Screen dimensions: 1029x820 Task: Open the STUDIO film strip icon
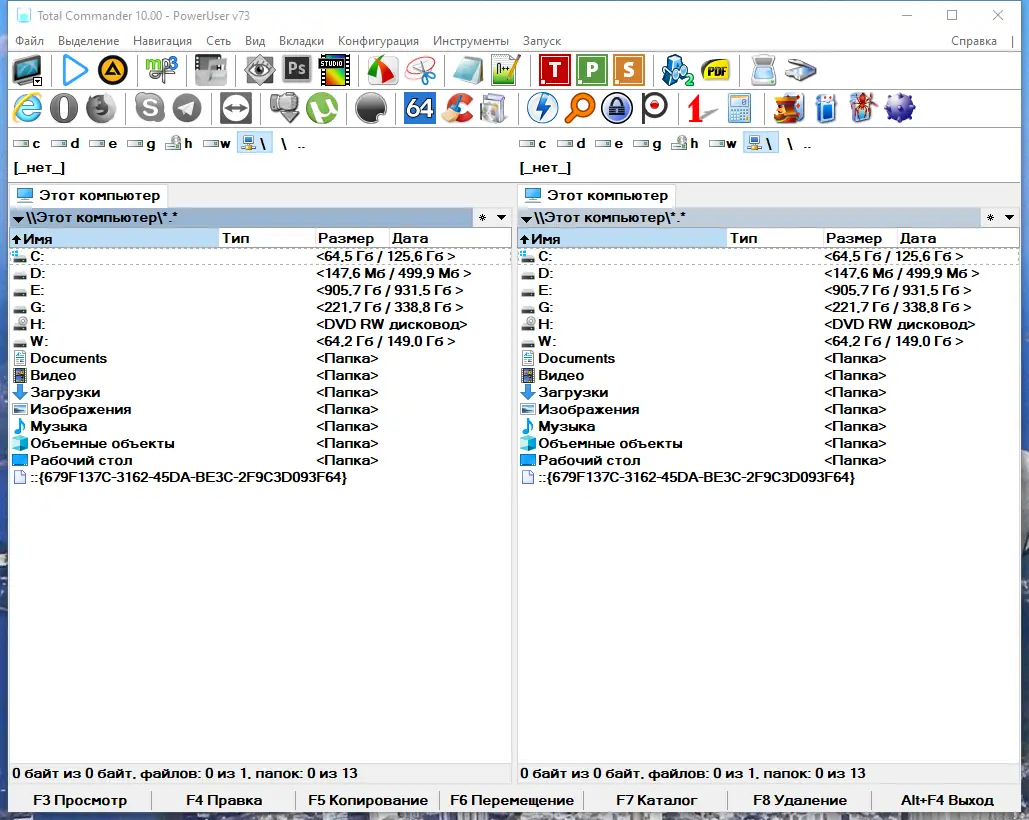tap(335, 70)
